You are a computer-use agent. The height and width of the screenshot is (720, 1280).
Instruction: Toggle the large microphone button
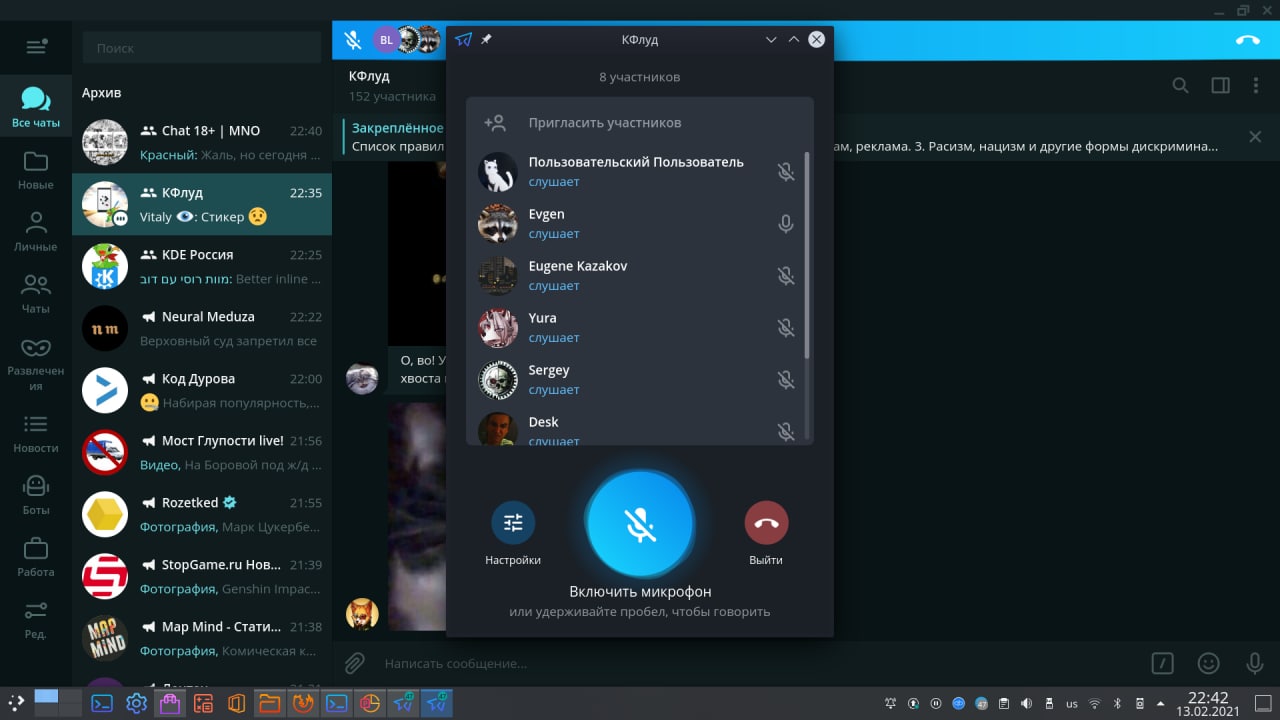tap(640, 524)
